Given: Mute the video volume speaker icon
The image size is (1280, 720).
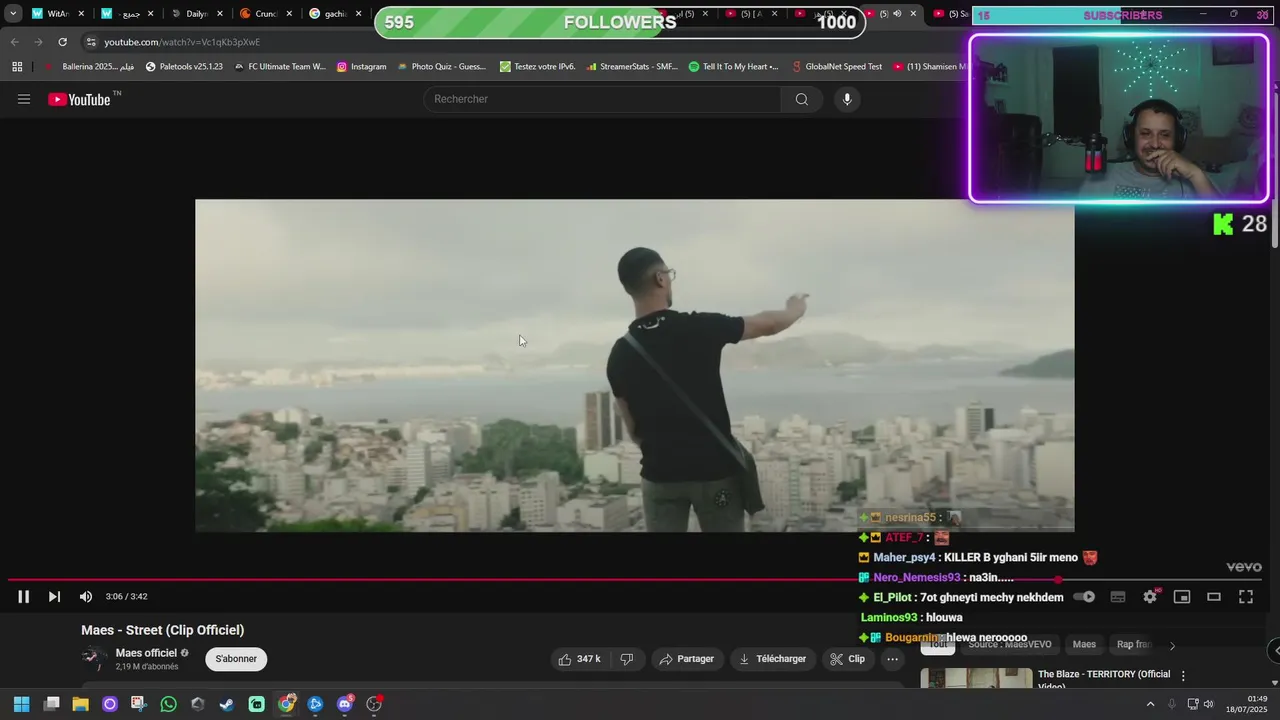Looking at the screenshot, I should pos(86,597).
